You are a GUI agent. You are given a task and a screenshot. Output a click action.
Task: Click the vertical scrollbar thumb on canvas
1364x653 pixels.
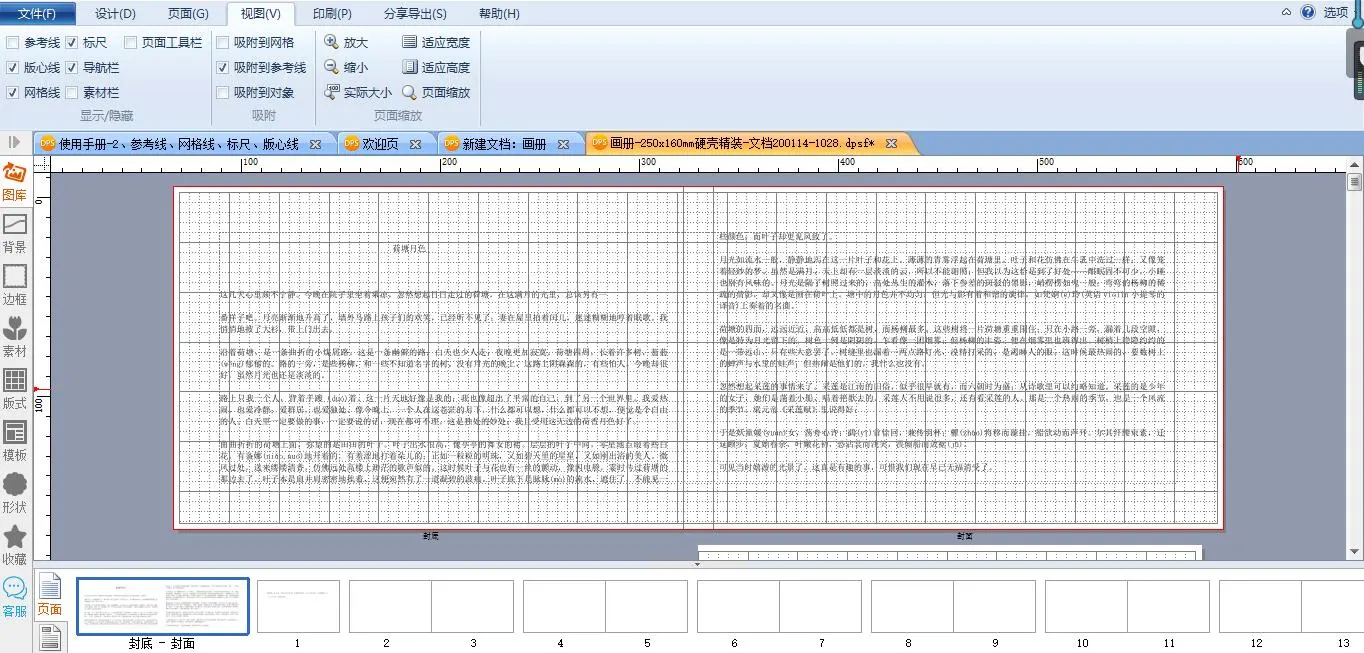click(1355, 182)
